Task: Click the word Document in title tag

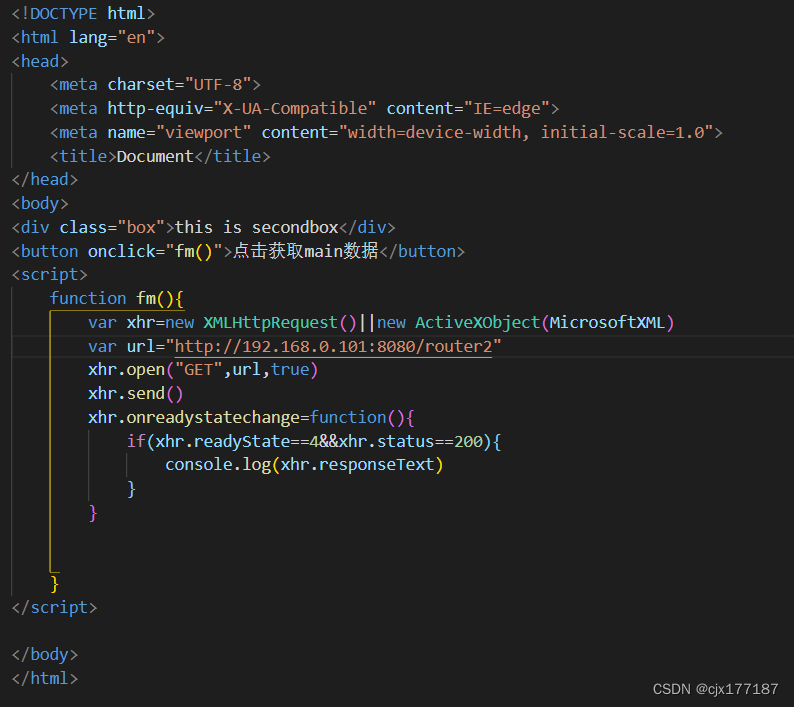Action: pos(155,156)
